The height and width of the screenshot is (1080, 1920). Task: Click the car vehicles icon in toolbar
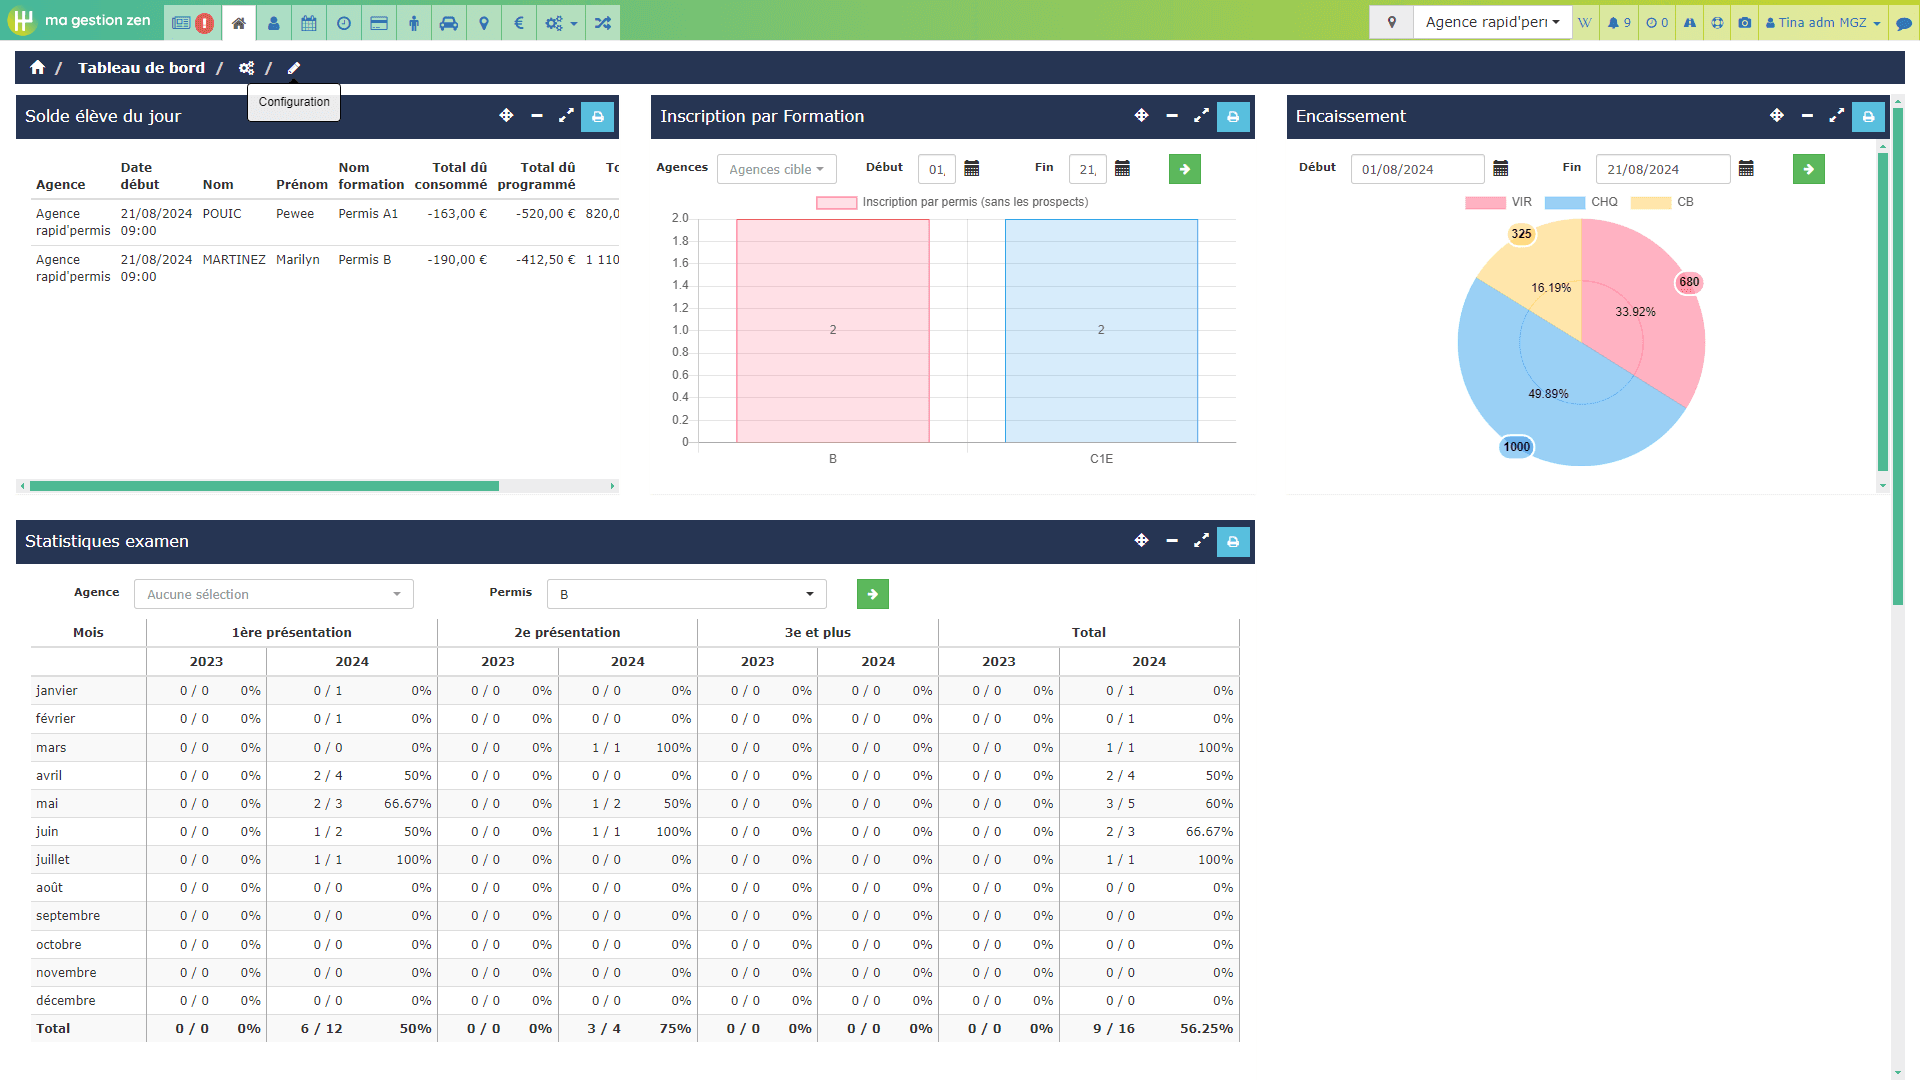(449, 22)
